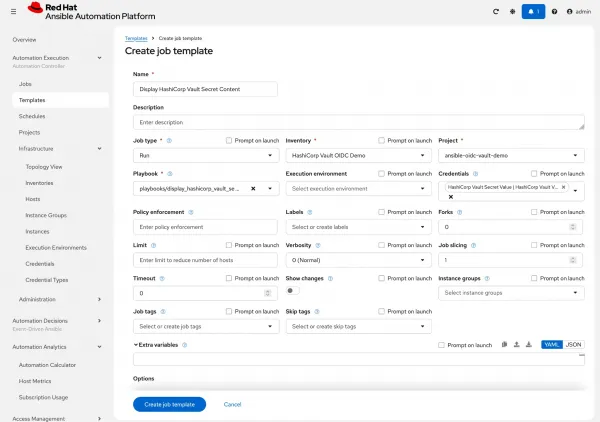Go to Templates breadcrumb link
This screenshot has width=600, height=422.
pos(136,38)
